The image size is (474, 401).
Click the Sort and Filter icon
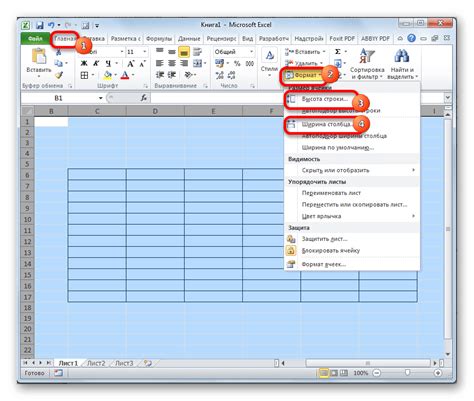[x=367, y=56]
